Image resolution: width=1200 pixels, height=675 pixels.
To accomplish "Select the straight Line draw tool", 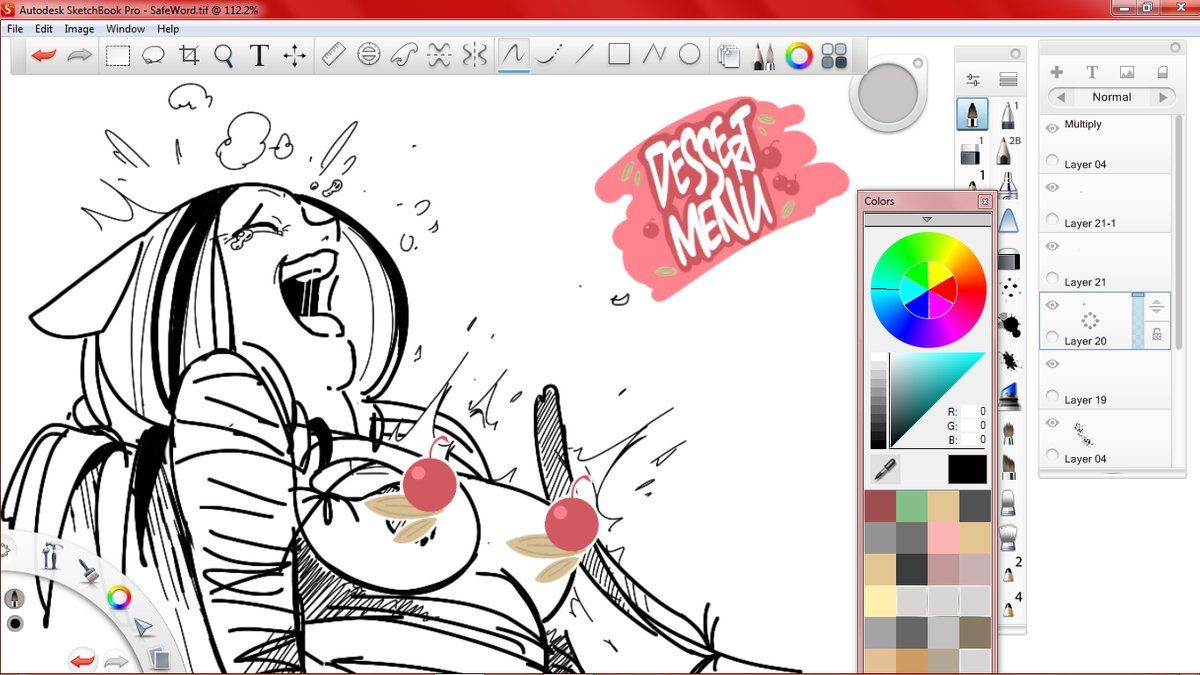I will tap(584, 55).
